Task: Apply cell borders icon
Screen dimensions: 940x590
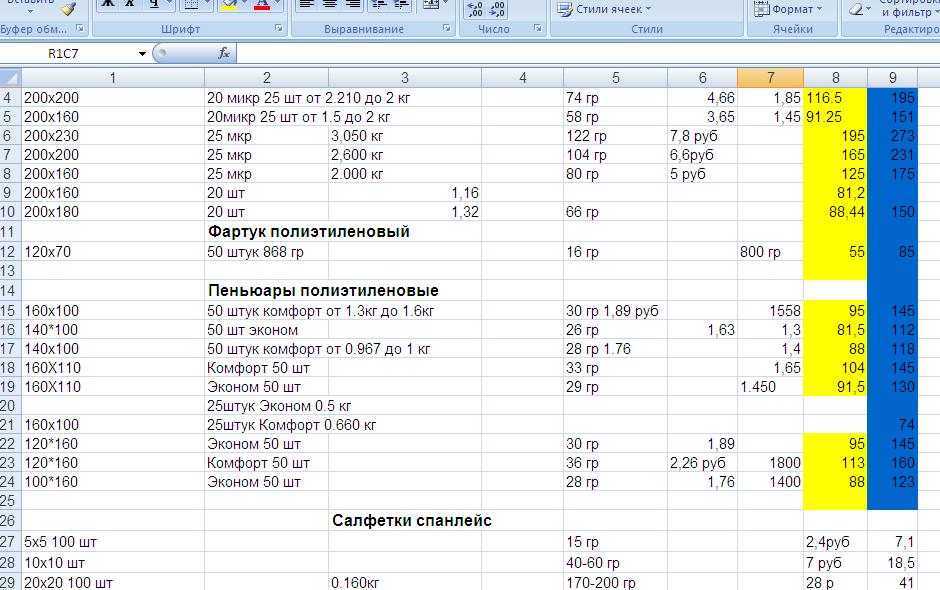Action: (191, 5)
